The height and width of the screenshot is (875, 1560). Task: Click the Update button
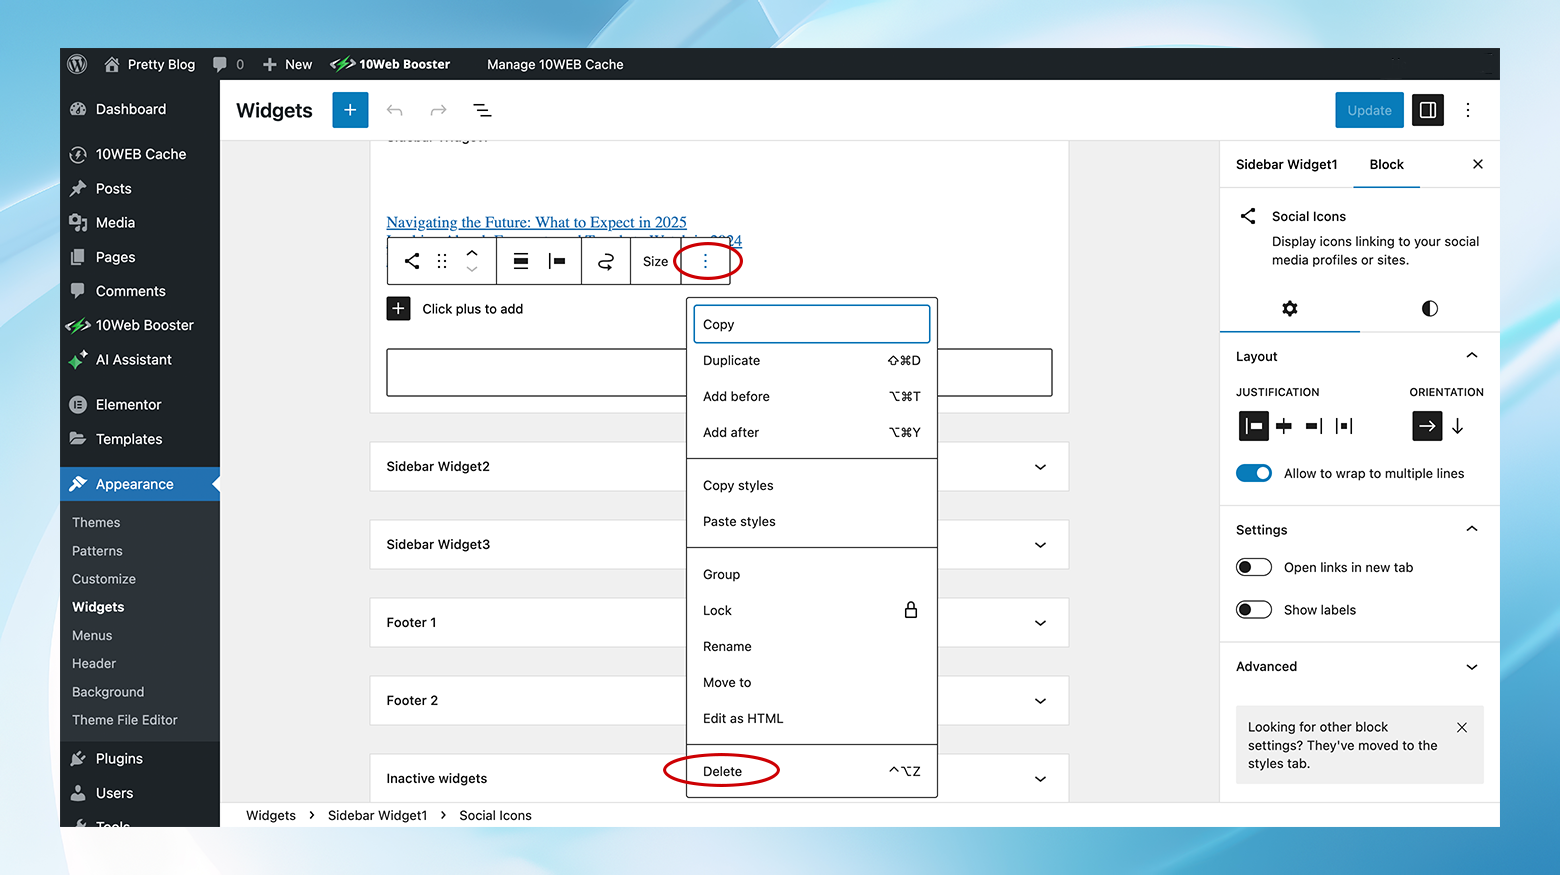pyautogui.click(x=1369, y=110)
